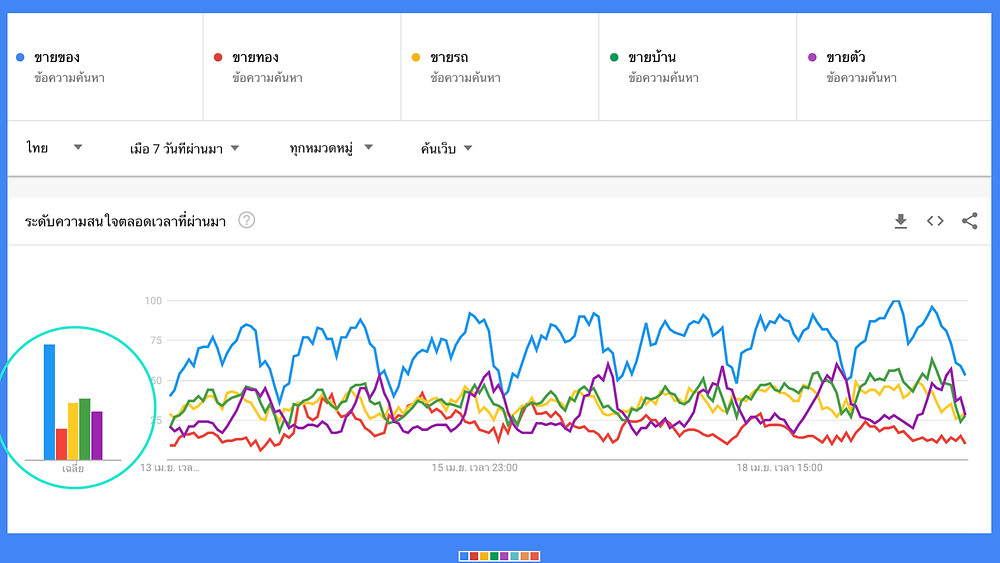Click the purple swatch in bottom palette
This screenshot has width=1000, height=563.
click(504, 556)
